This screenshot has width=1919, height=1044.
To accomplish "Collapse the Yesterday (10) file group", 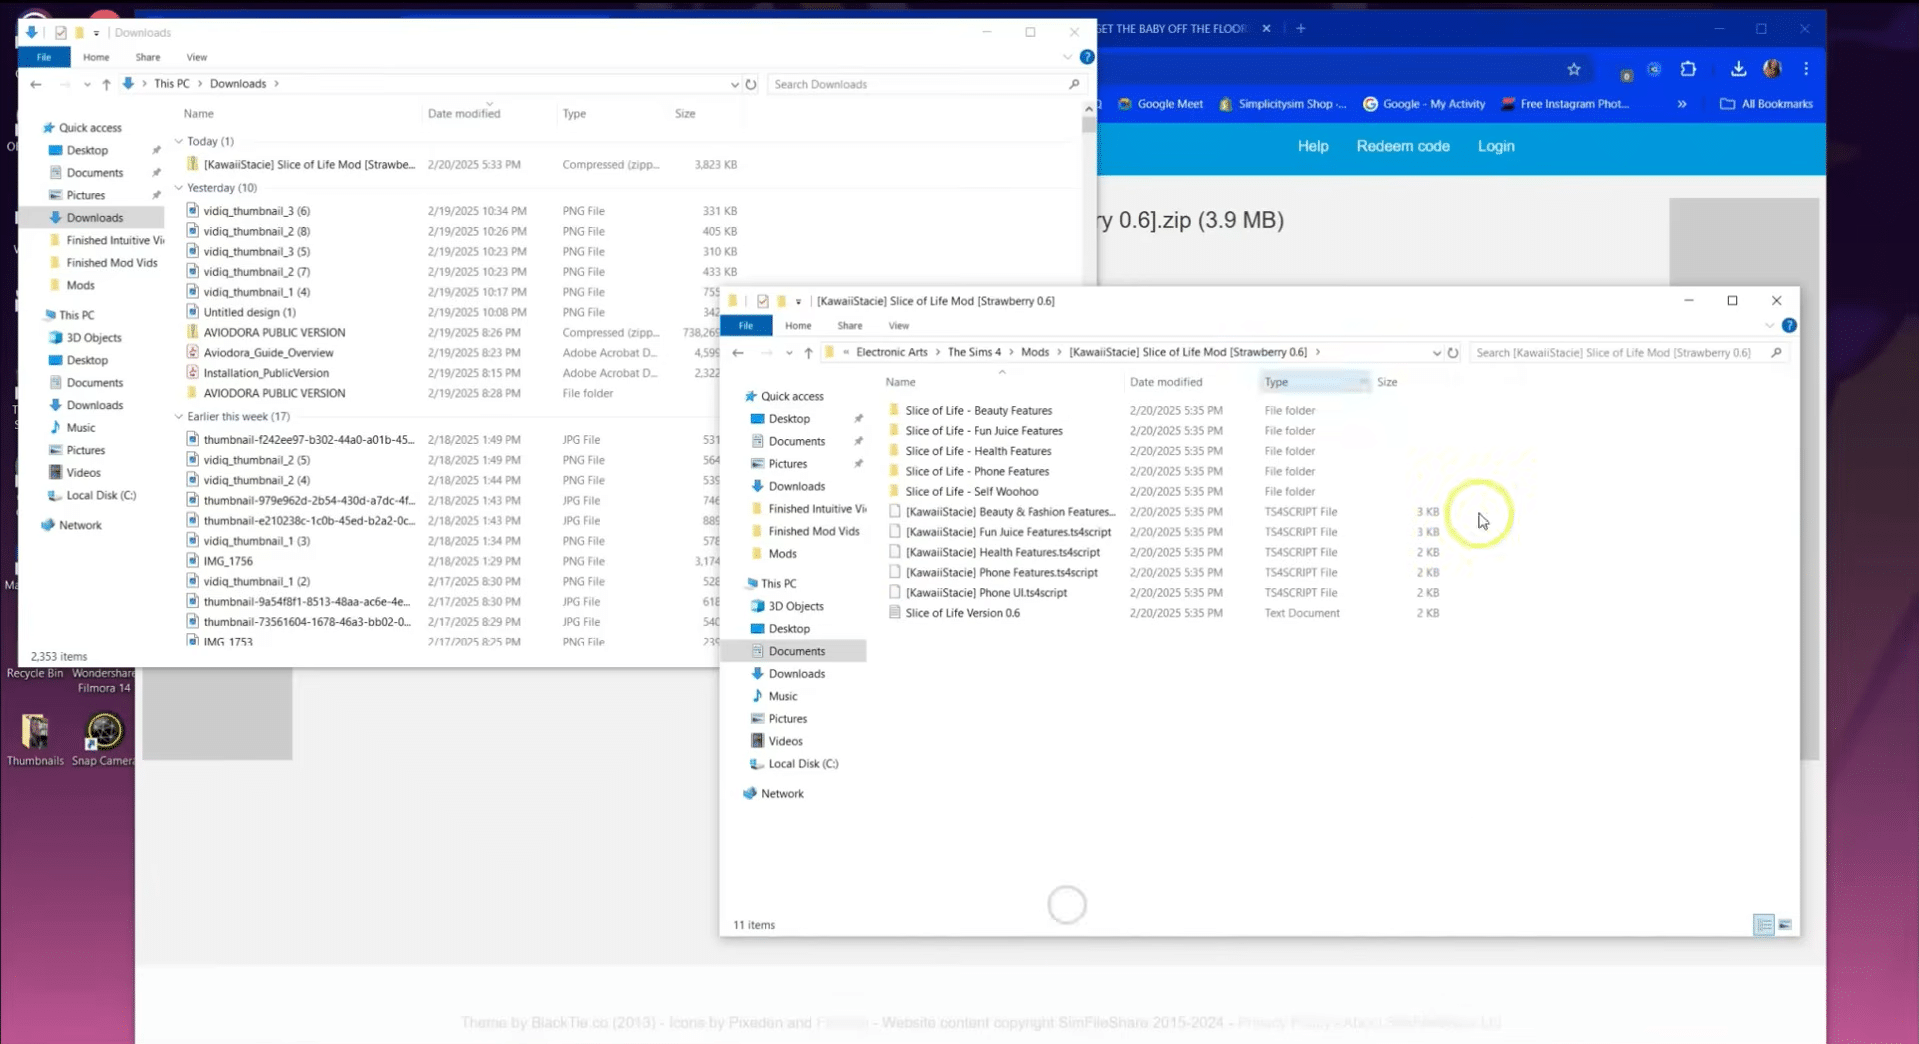I will pos(179,188).
